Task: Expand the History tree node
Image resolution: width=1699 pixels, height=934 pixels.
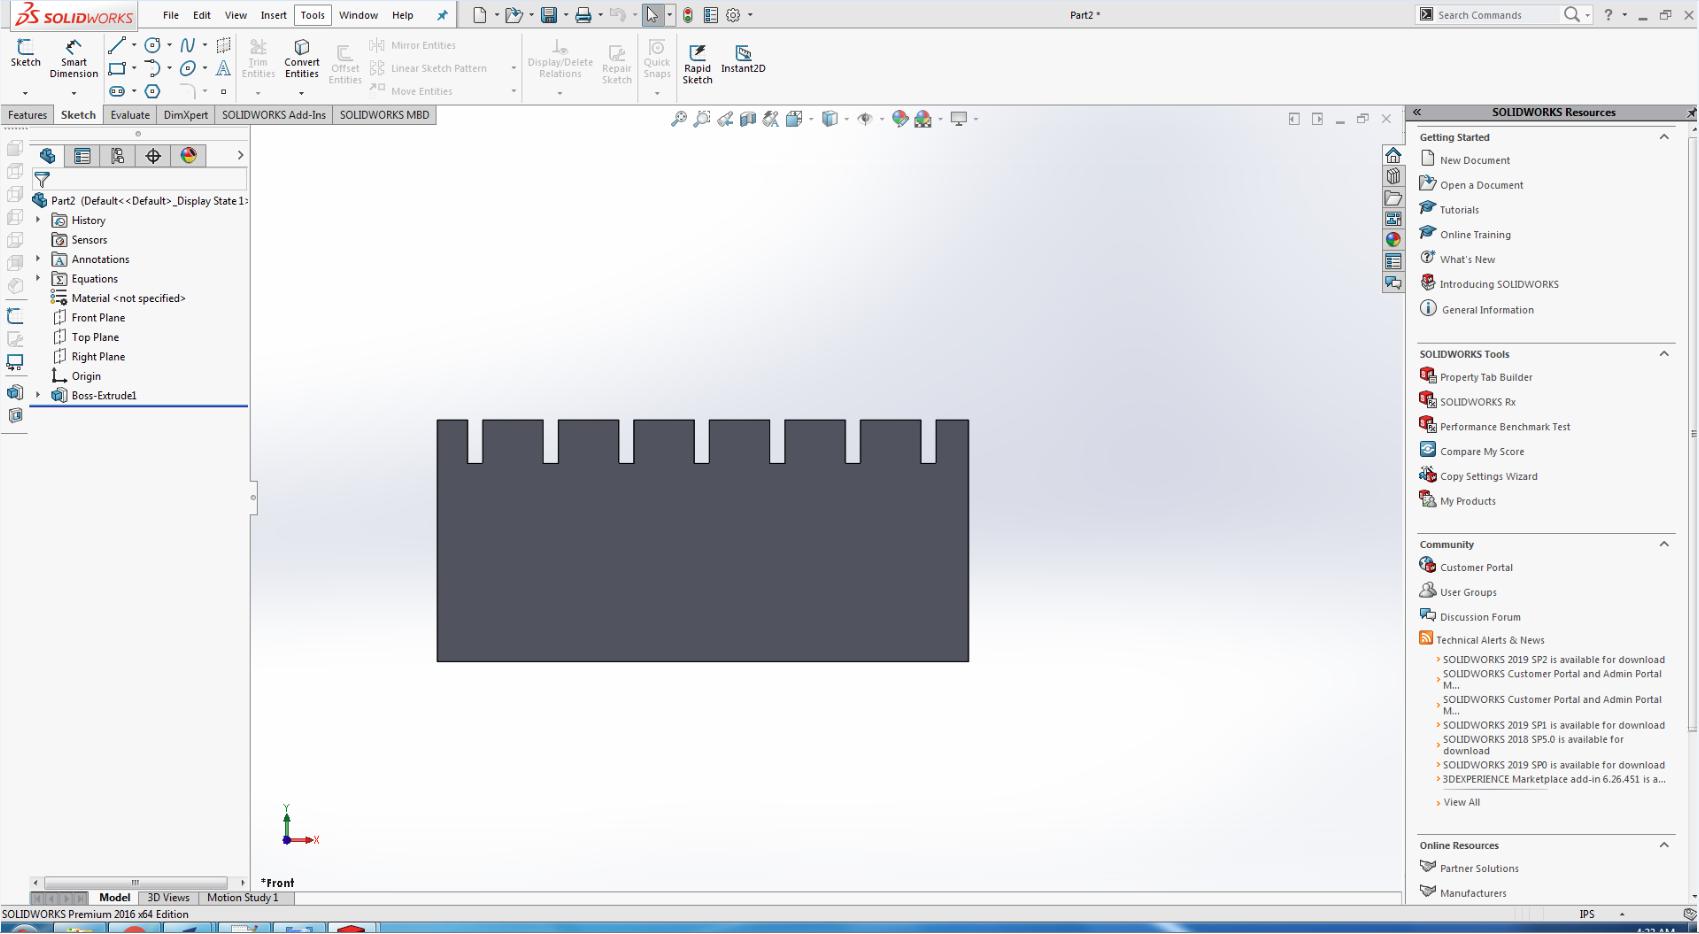Action: click(38, 220)
